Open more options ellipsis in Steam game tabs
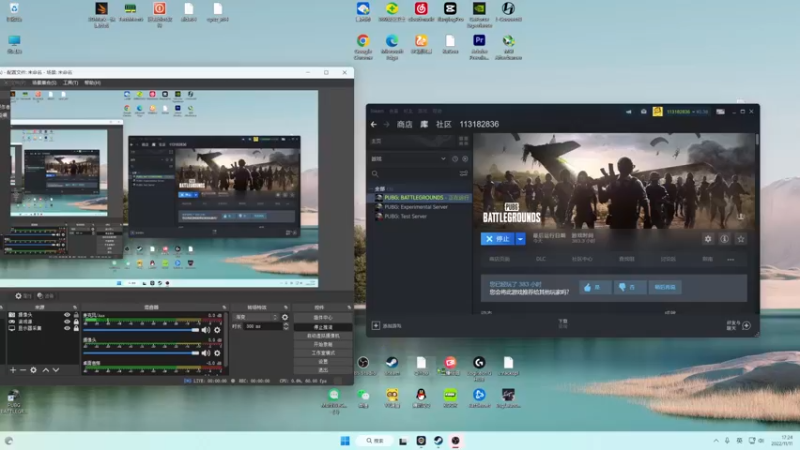Viewport: 800px width, 450px height. [x=731, y=259]
